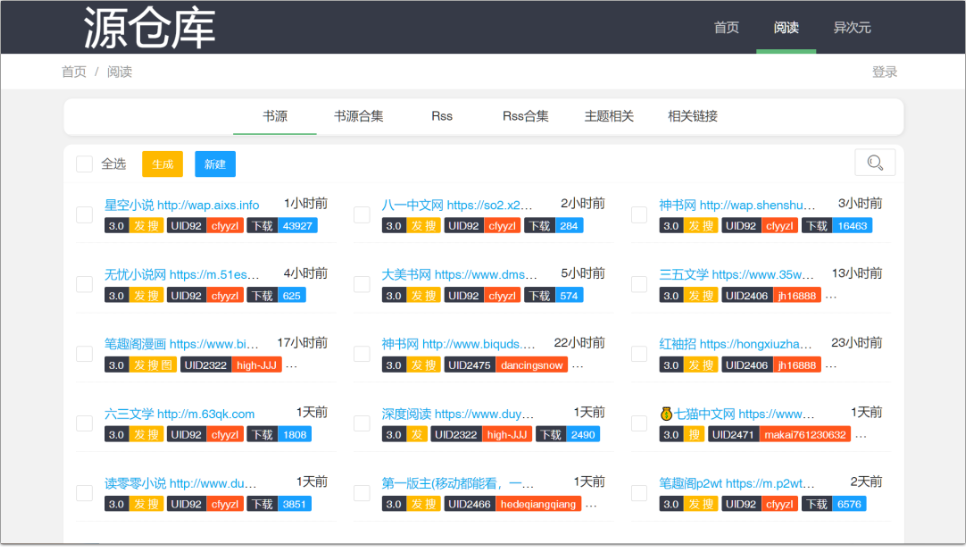The width and height of the screenshot is (966, 547).
Task: Click the UID2475 dancingsnow tag under 神书网
Action: (505, 366)
